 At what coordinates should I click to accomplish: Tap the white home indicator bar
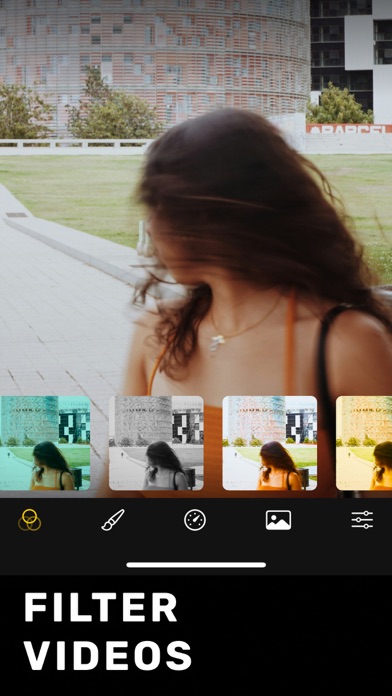pos(196,565)
